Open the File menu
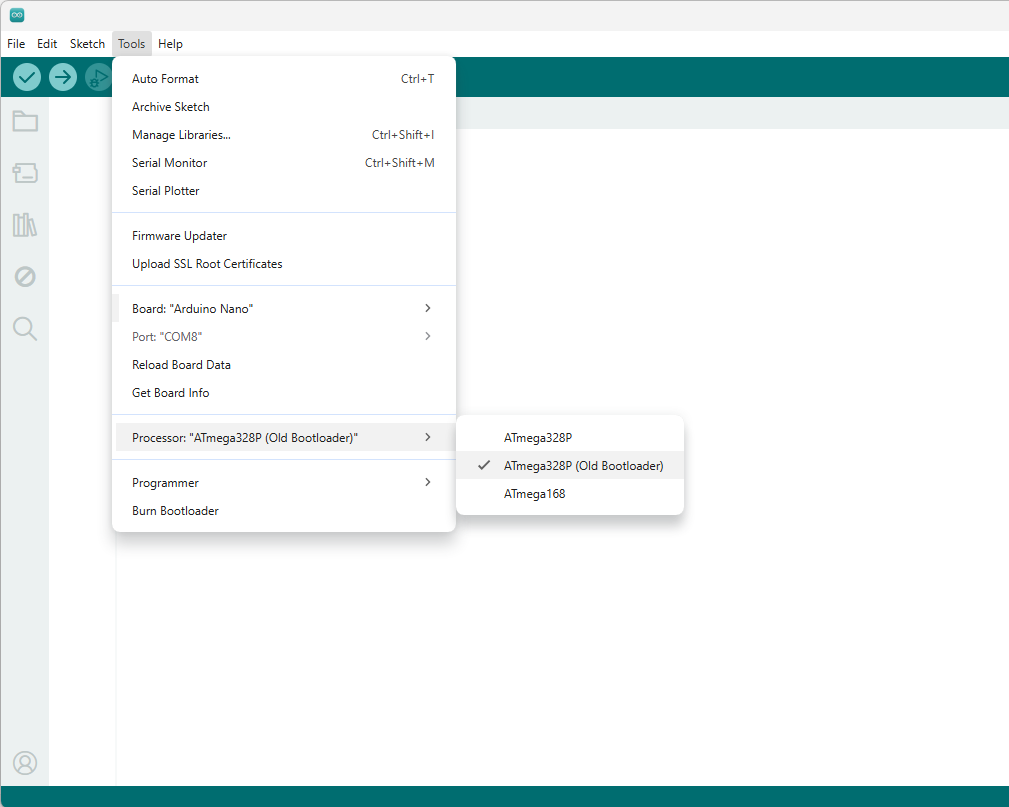The height and width of the screenshot is (807, 1009). click(16, 44)
